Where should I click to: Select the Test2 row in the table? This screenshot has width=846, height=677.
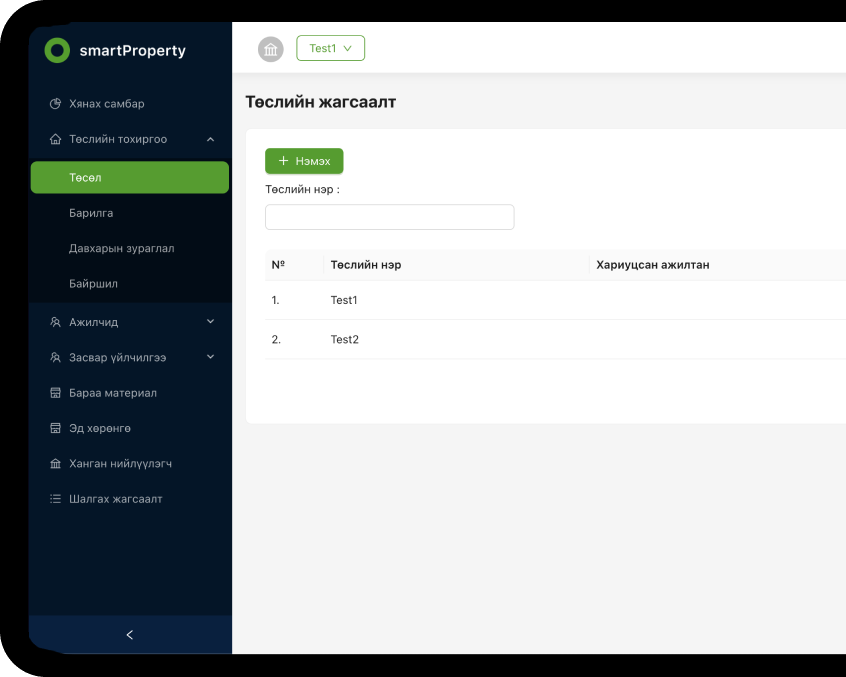[x=345, y=340]
